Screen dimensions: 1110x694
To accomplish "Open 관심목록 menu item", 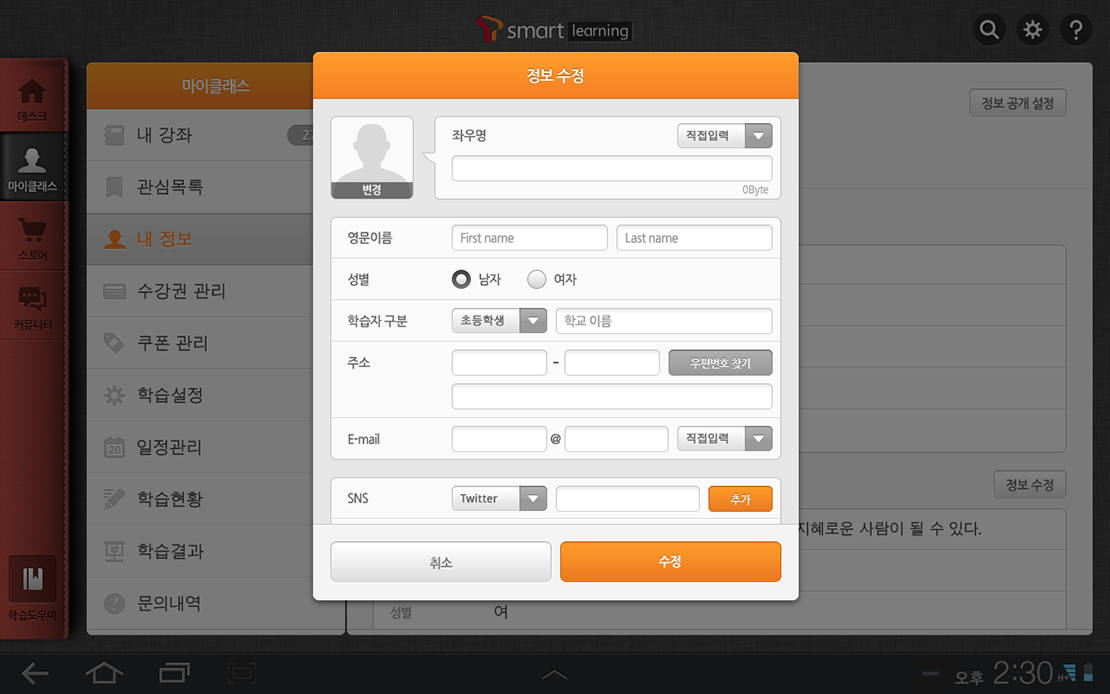I will coord(201,187).
